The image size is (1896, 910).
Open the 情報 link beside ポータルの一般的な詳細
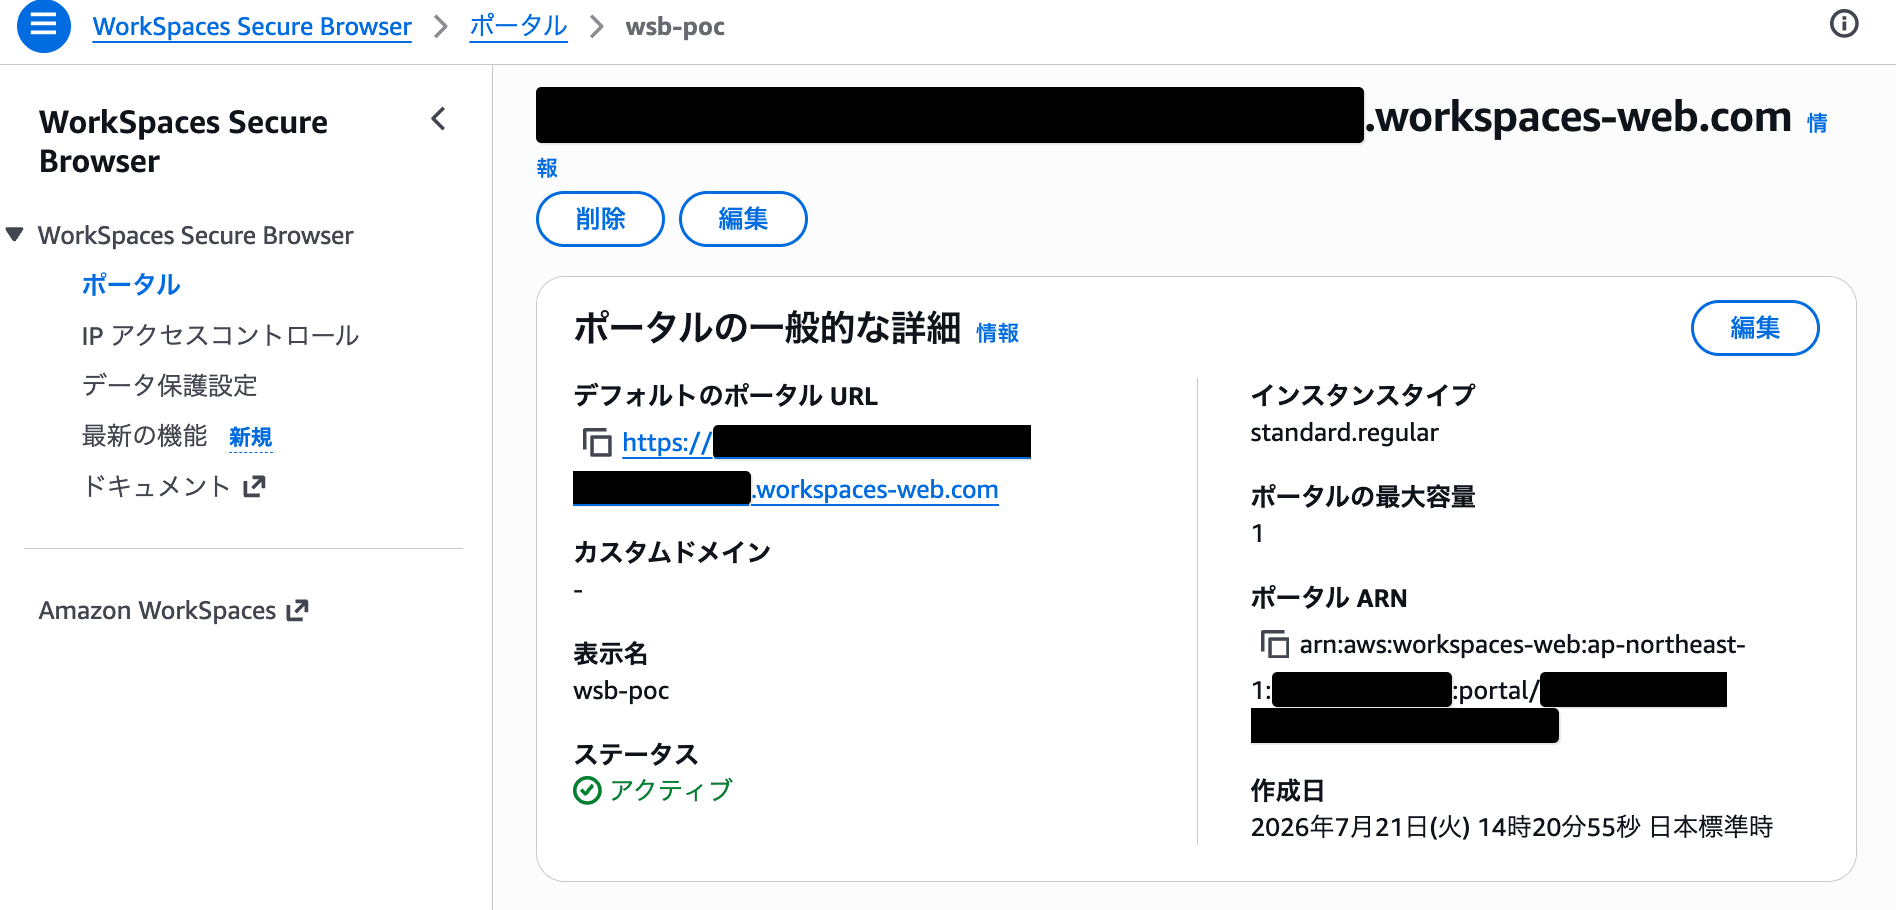pos(997,333)
